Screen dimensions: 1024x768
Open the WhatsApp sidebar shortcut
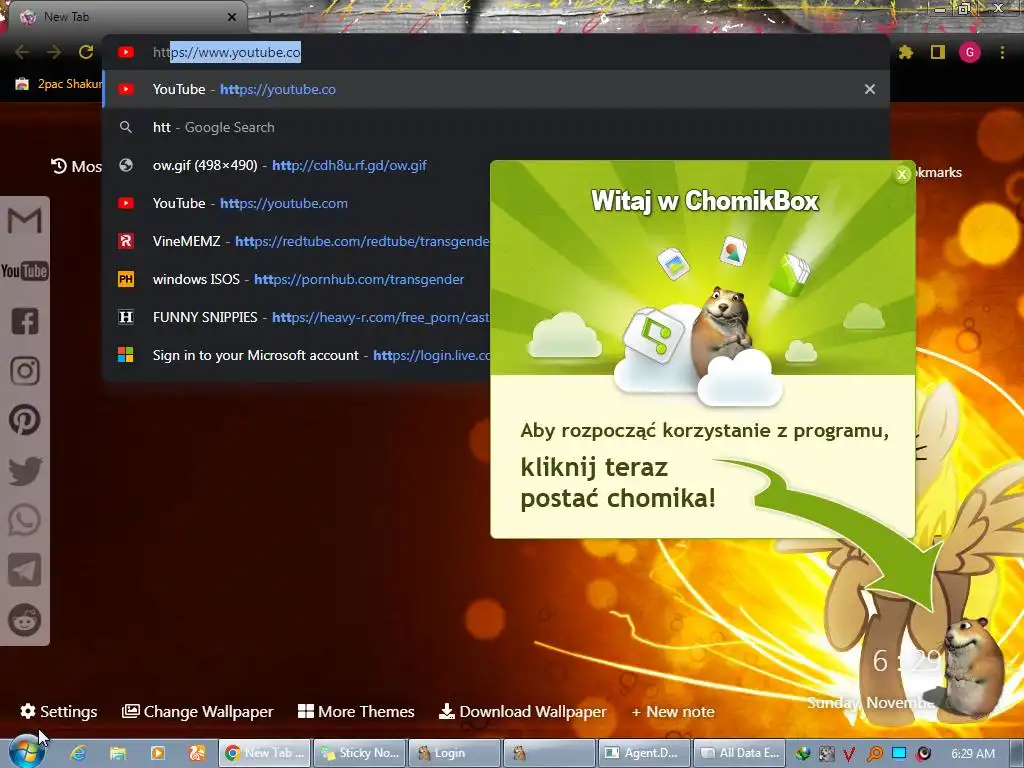click(x=25, y=520)
